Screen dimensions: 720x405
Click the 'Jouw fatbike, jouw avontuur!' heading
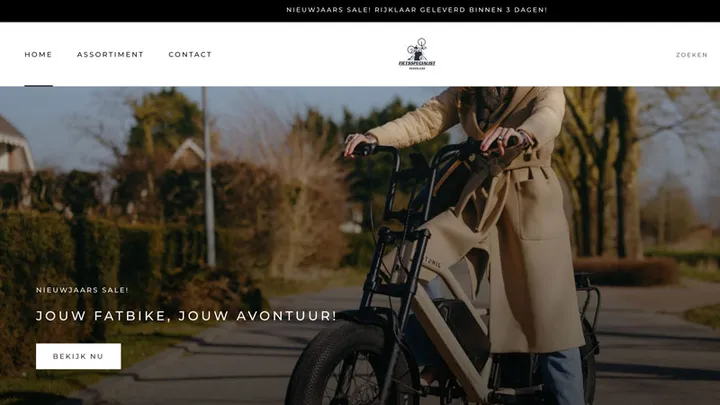186,316
